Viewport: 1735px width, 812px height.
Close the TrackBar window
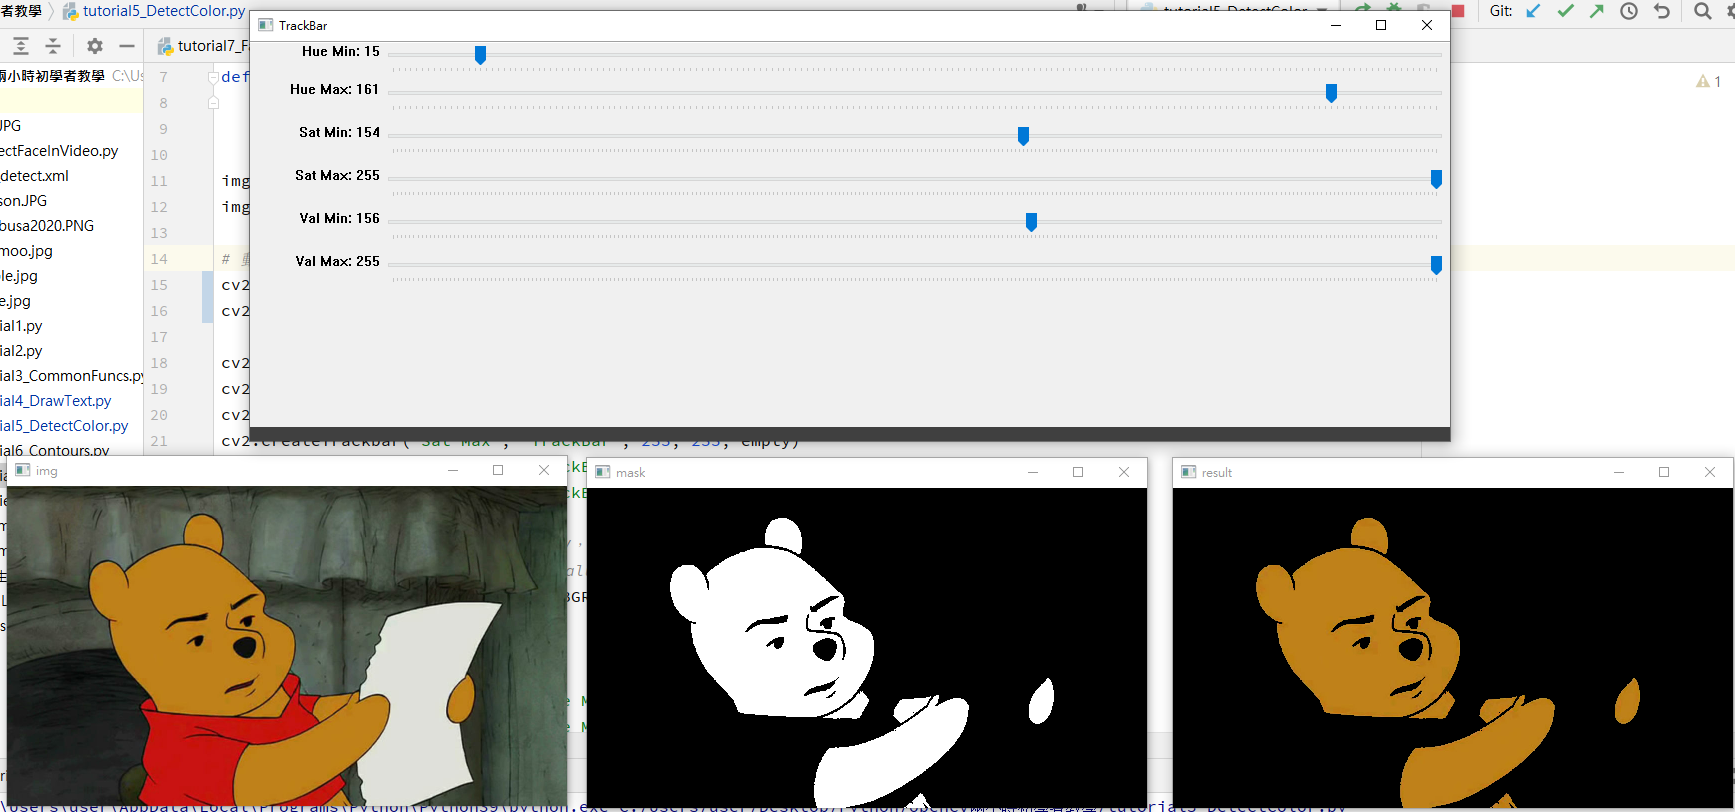[x=1427, y=25]
